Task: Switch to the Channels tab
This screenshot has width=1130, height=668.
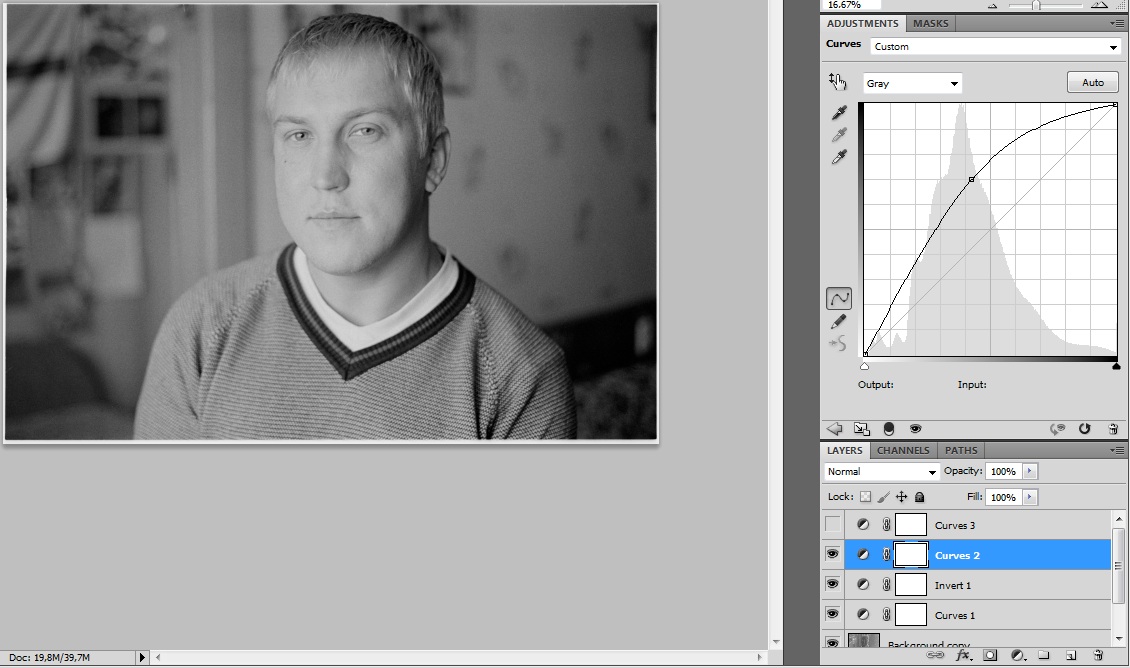Action: coord(903,450)
